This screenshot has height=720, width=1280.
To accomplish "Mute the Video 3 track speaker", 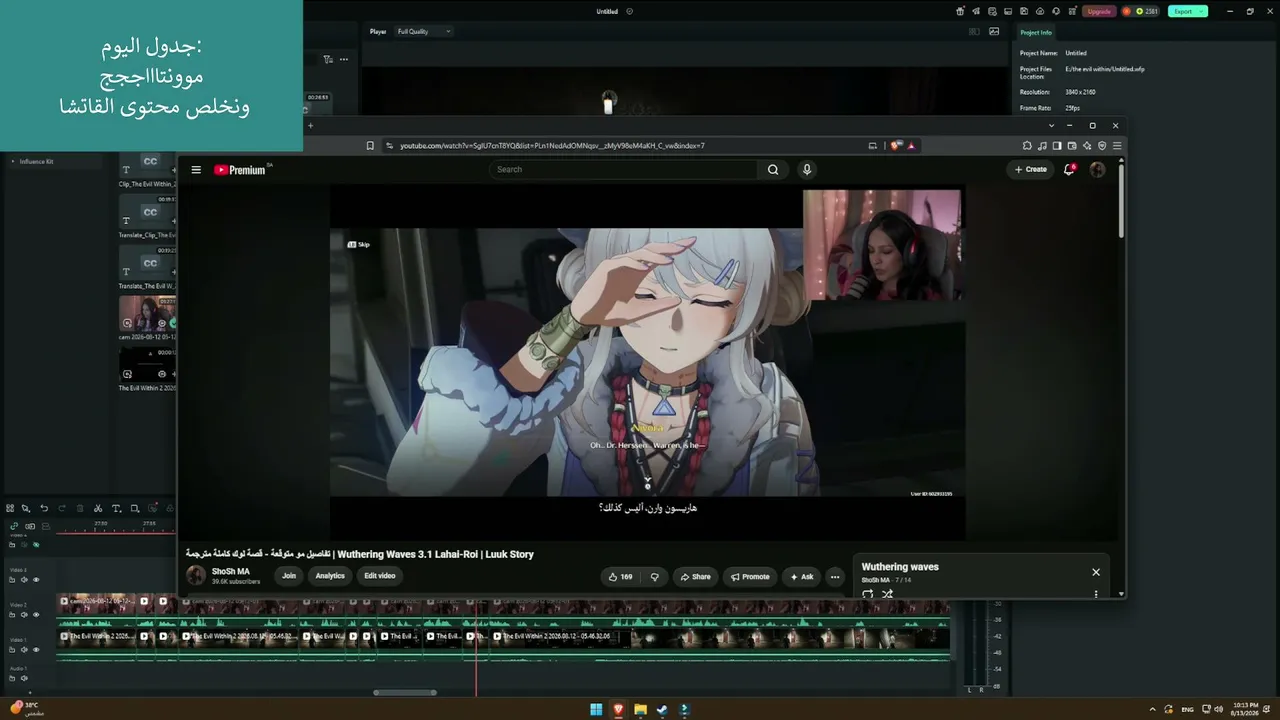I will (x=24, y=580).
